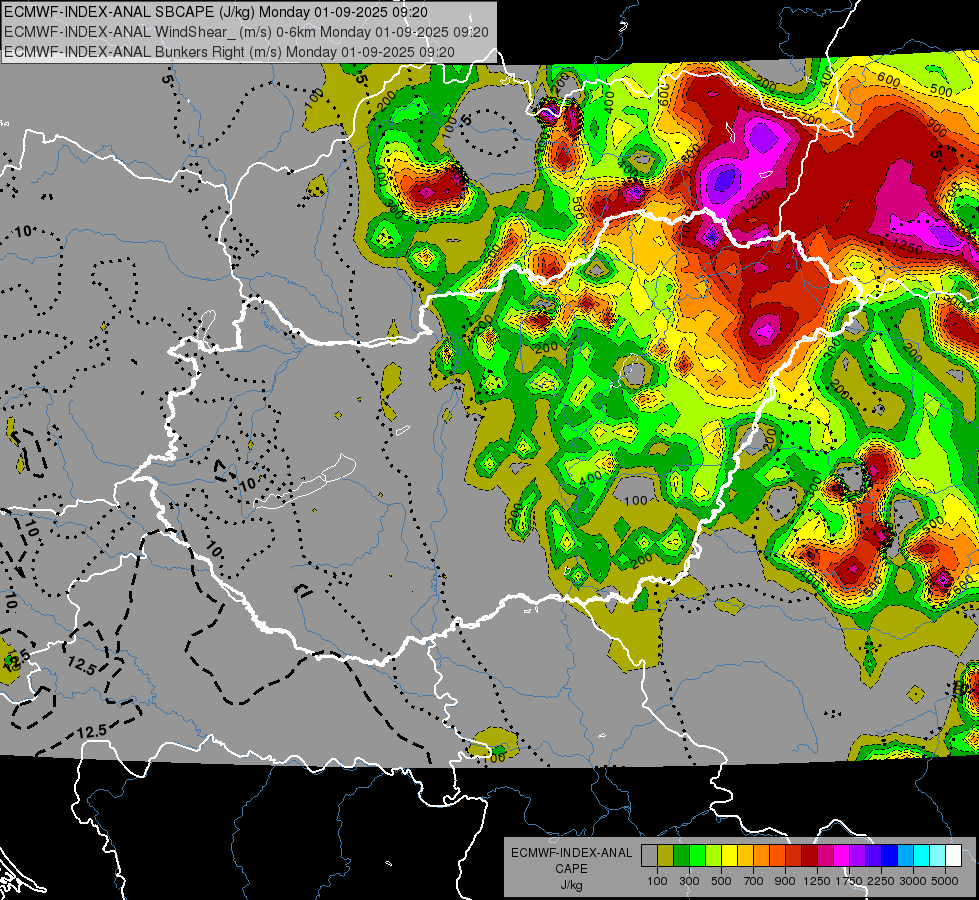Image resolution: width=979 pixels, height=900 pixels.
Task: Click the dark green legend swatch
Action: [x=681, y=856]
